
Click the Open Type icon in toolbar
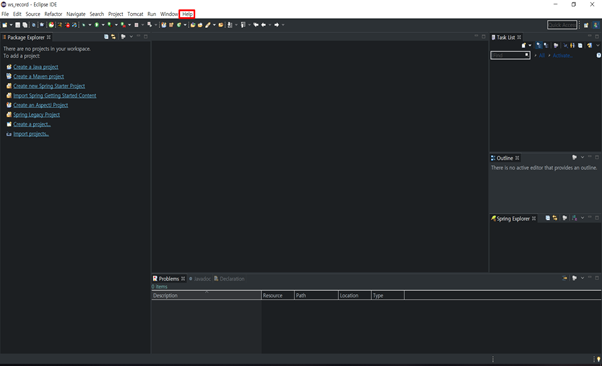pos(193,25)
